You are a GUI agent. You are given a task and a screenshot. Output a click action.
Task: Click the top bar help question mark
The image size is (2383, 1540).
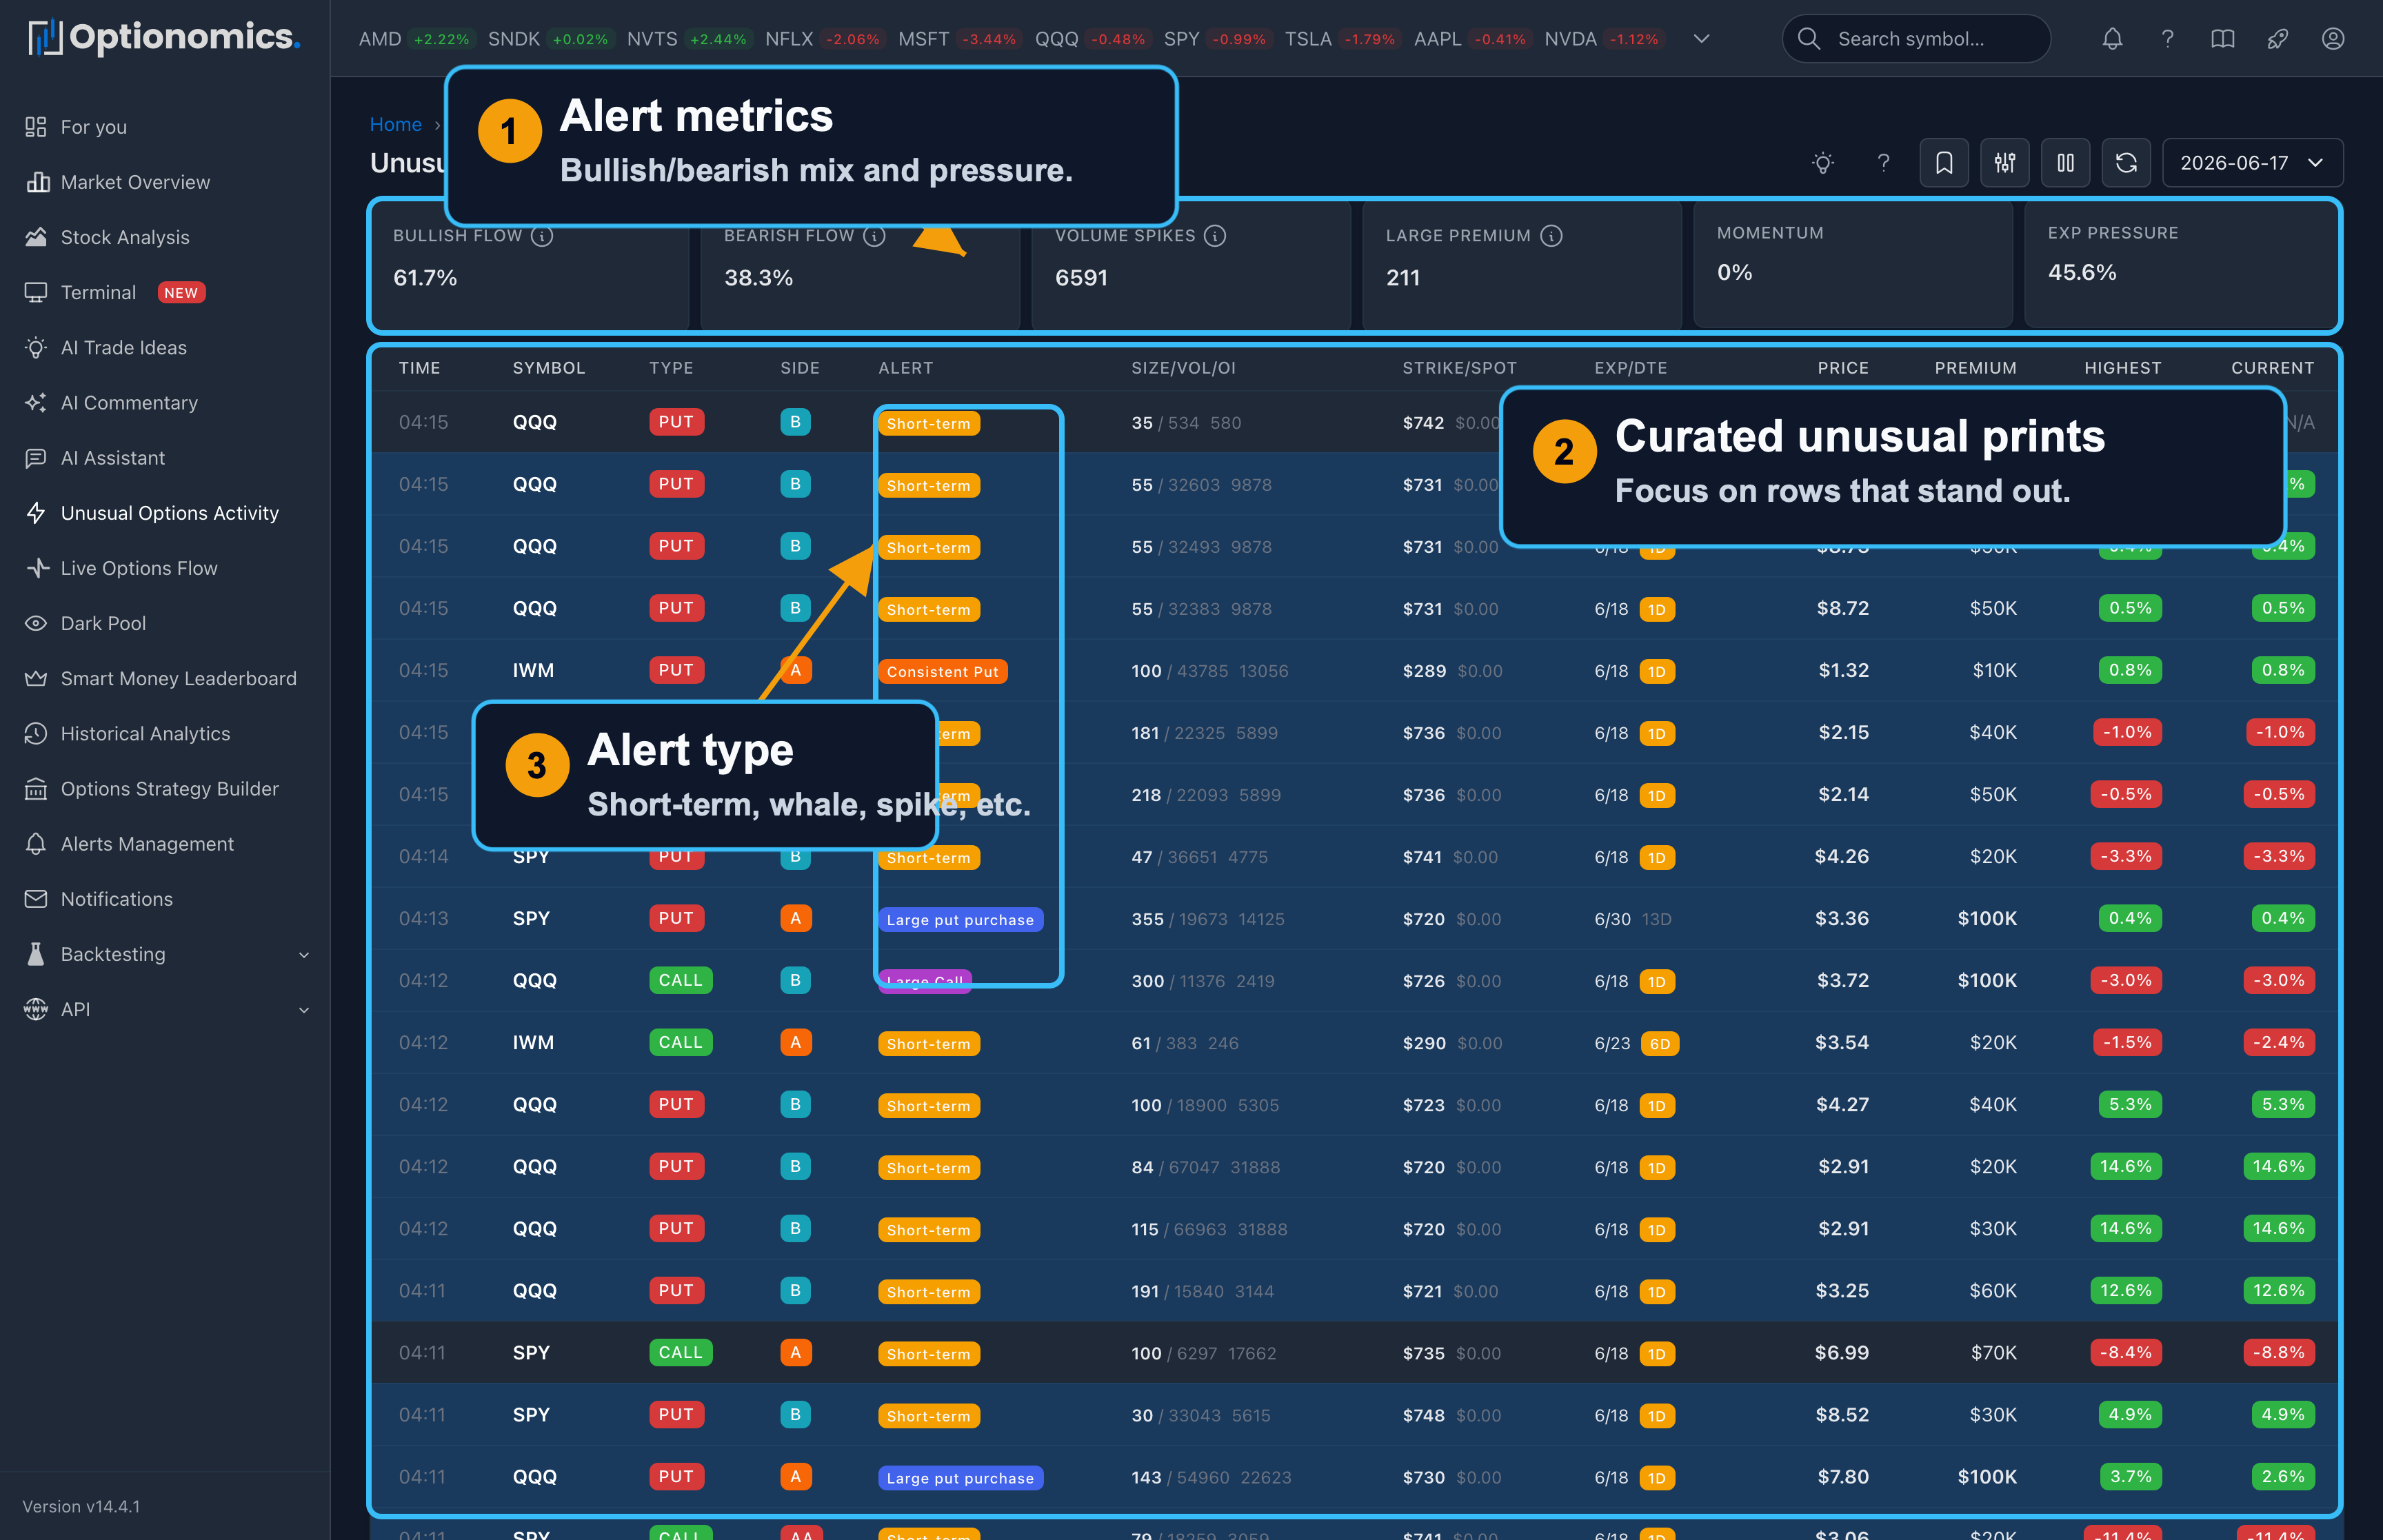tap(2167, 39)
